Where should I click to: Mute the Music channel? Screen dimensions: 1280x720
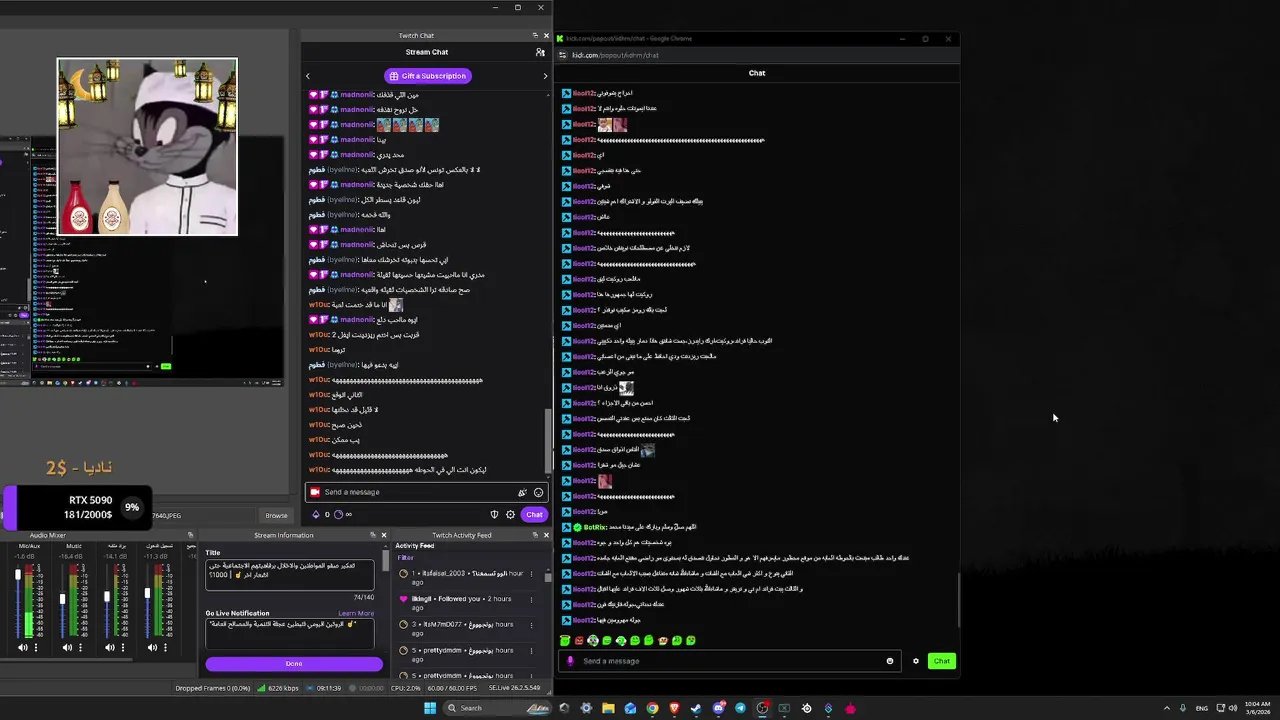pyautogui.click(x=67, y=647)
